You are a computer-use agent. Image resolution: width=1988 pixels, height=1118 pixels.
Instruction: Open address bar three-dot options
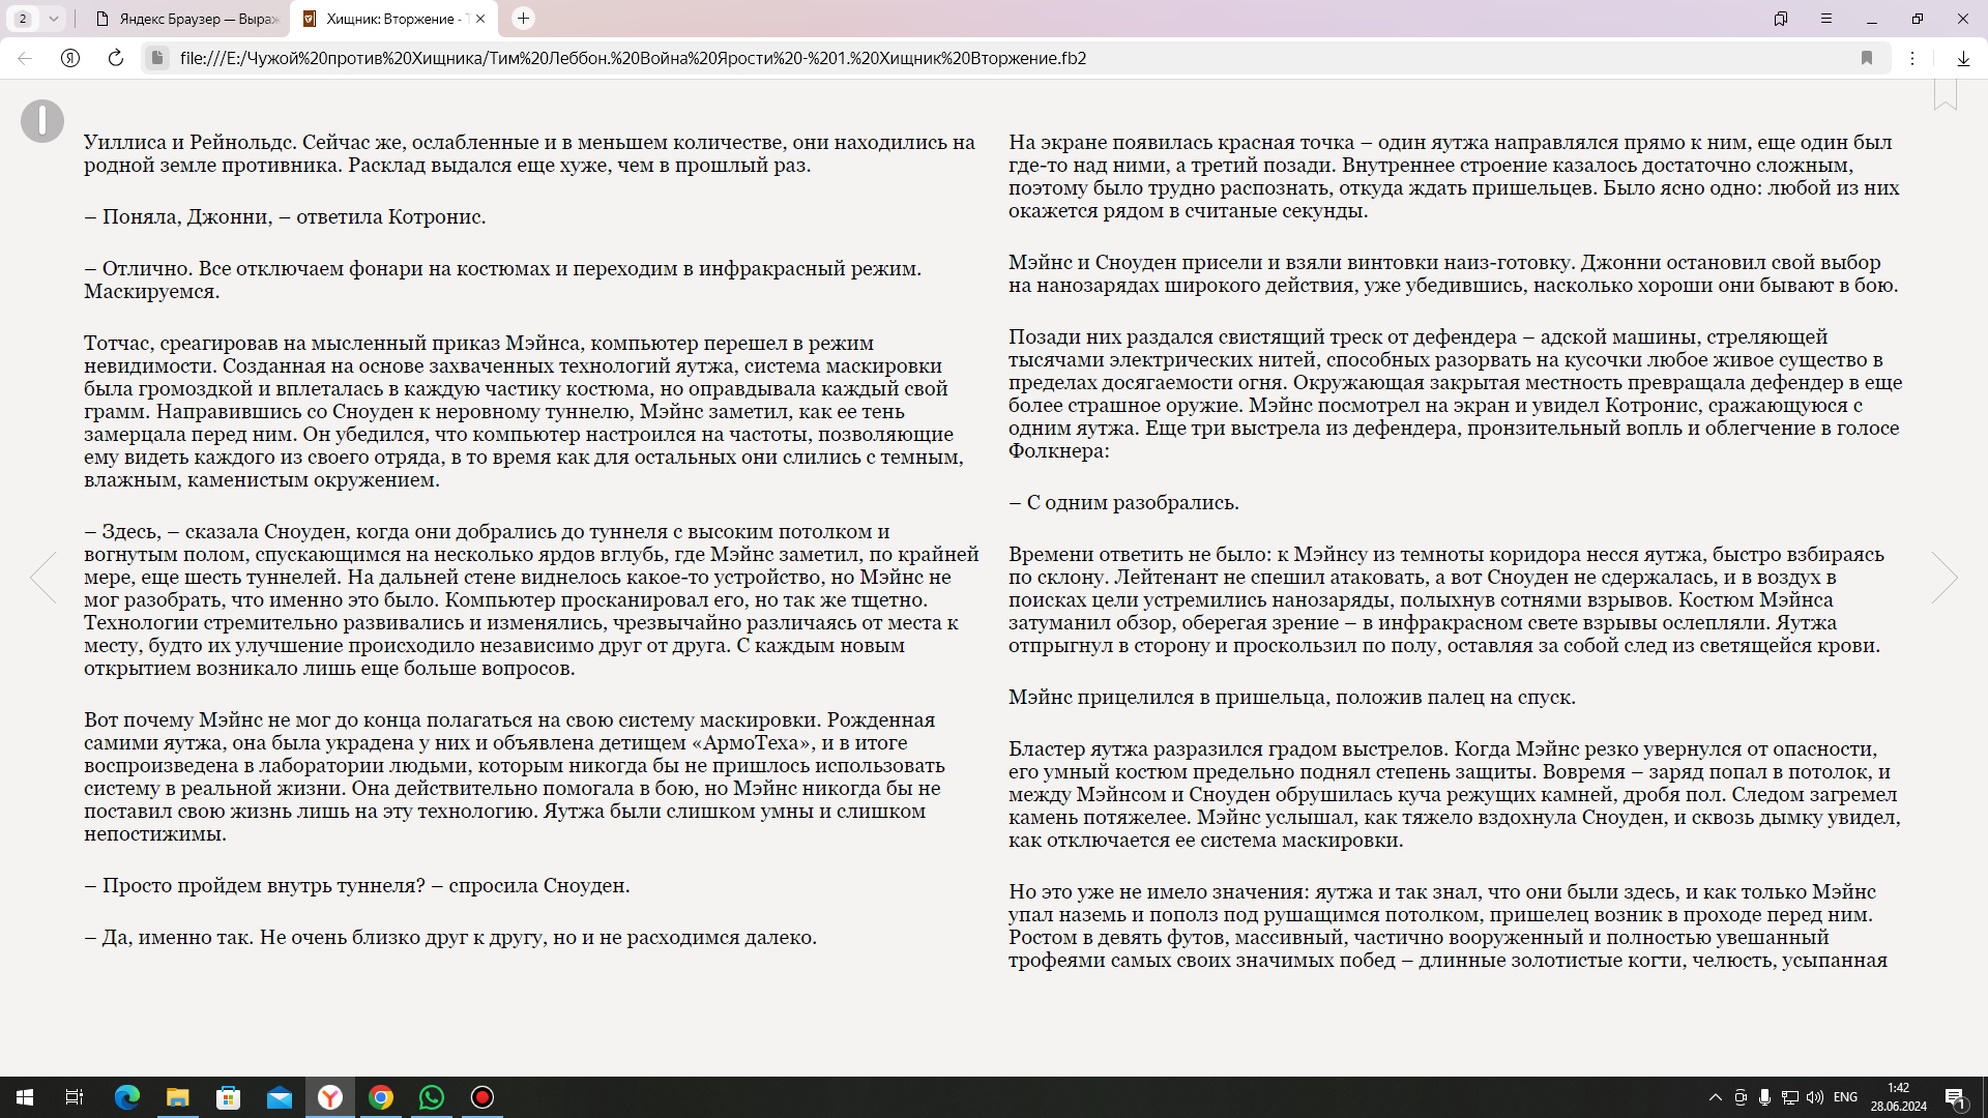[1912, 58]
